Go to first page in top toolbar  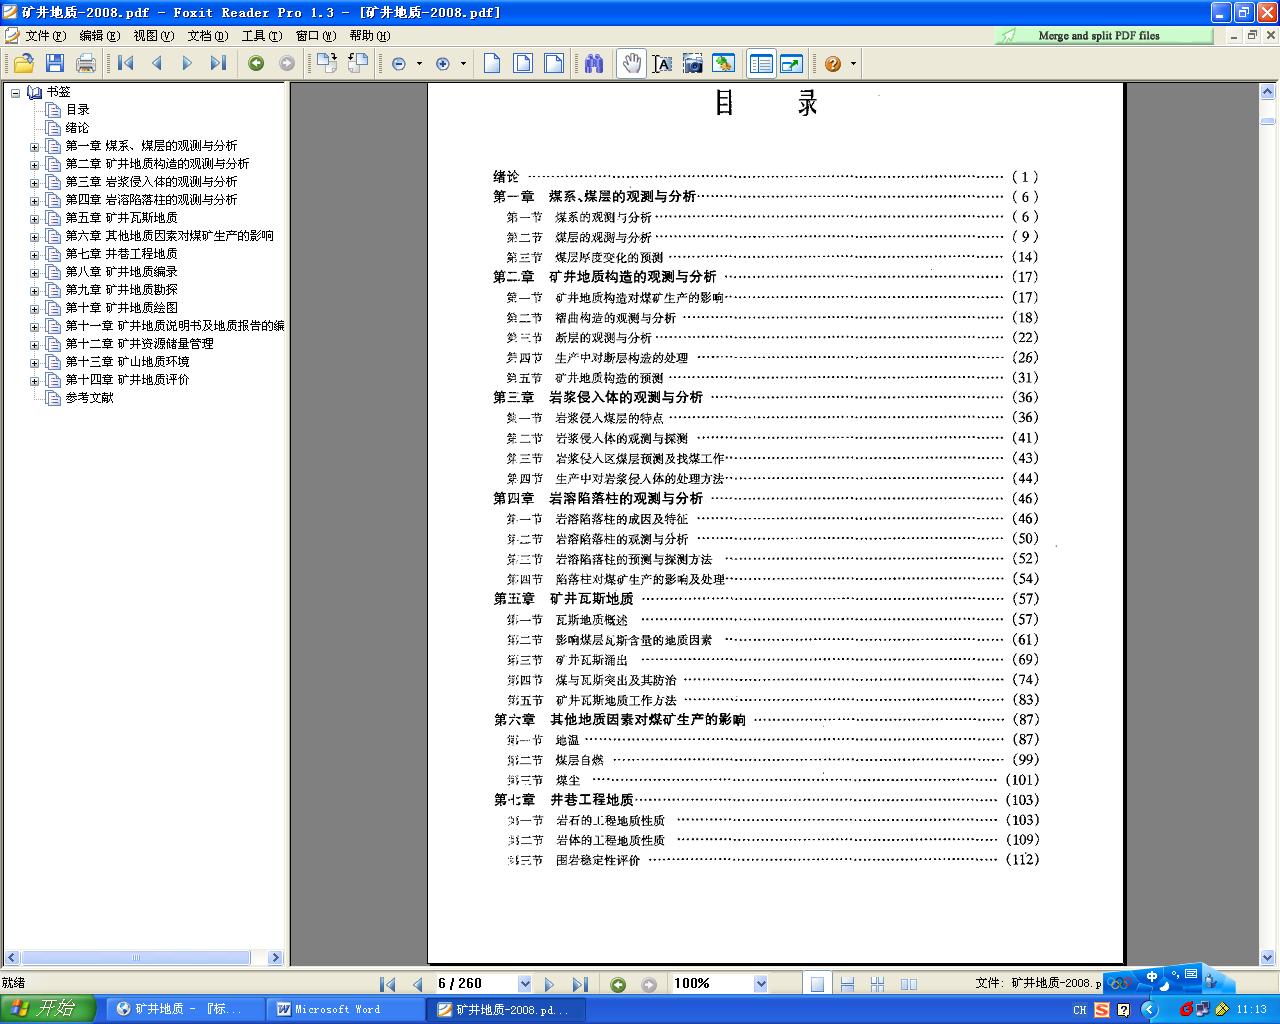[126, 63]
